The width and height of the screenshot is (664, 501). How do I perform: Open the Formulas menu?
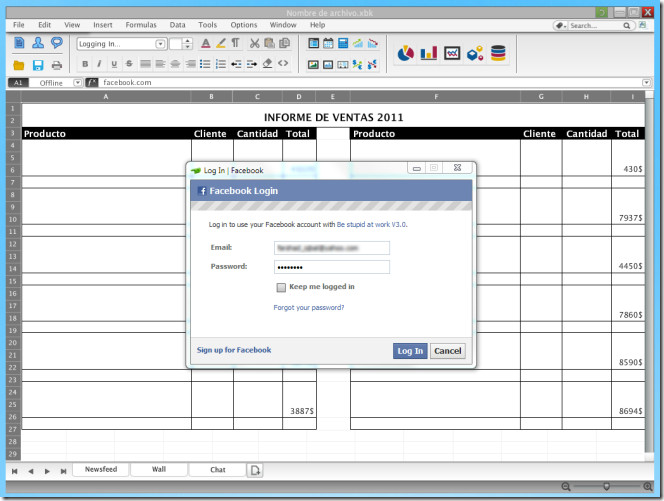141,25
